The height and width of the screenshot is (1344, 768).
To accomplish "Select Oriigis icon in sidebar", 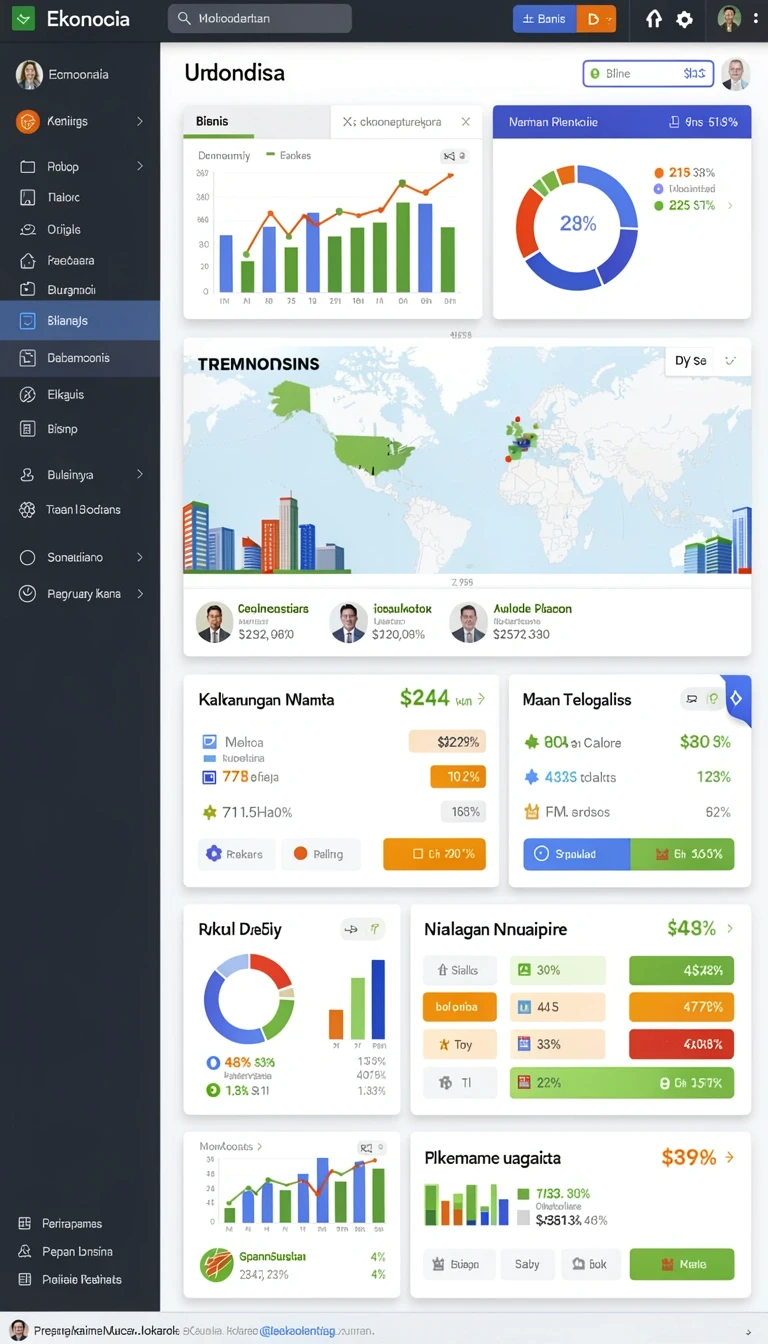I will [28, 229].
